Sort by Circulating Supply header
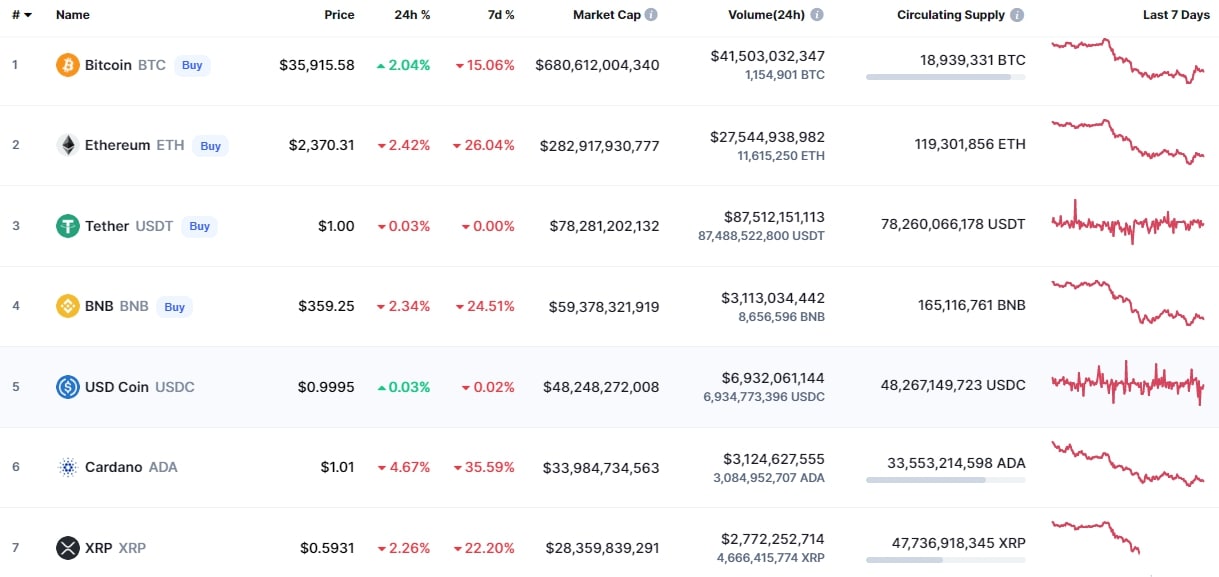 tap(951, 15)
